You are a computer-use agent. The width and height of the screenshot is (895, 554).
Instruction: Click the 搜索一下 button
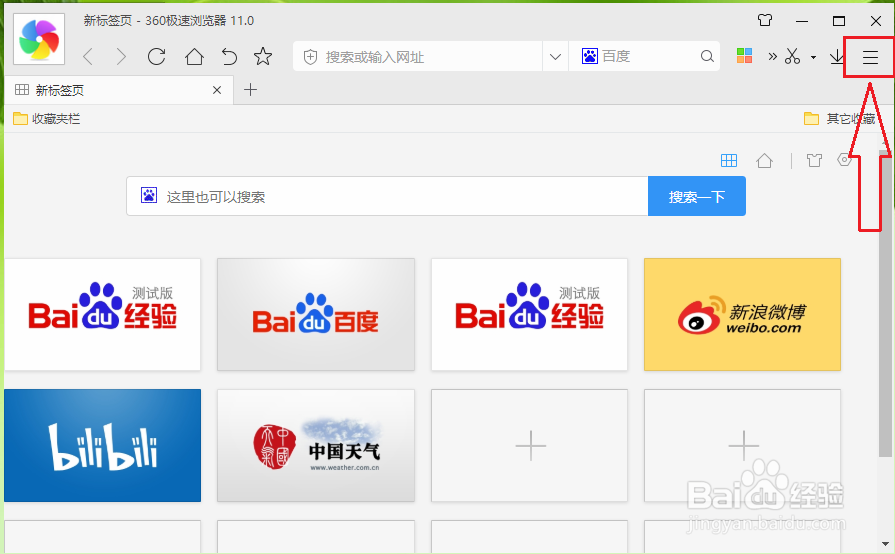[x=697, y=196]
